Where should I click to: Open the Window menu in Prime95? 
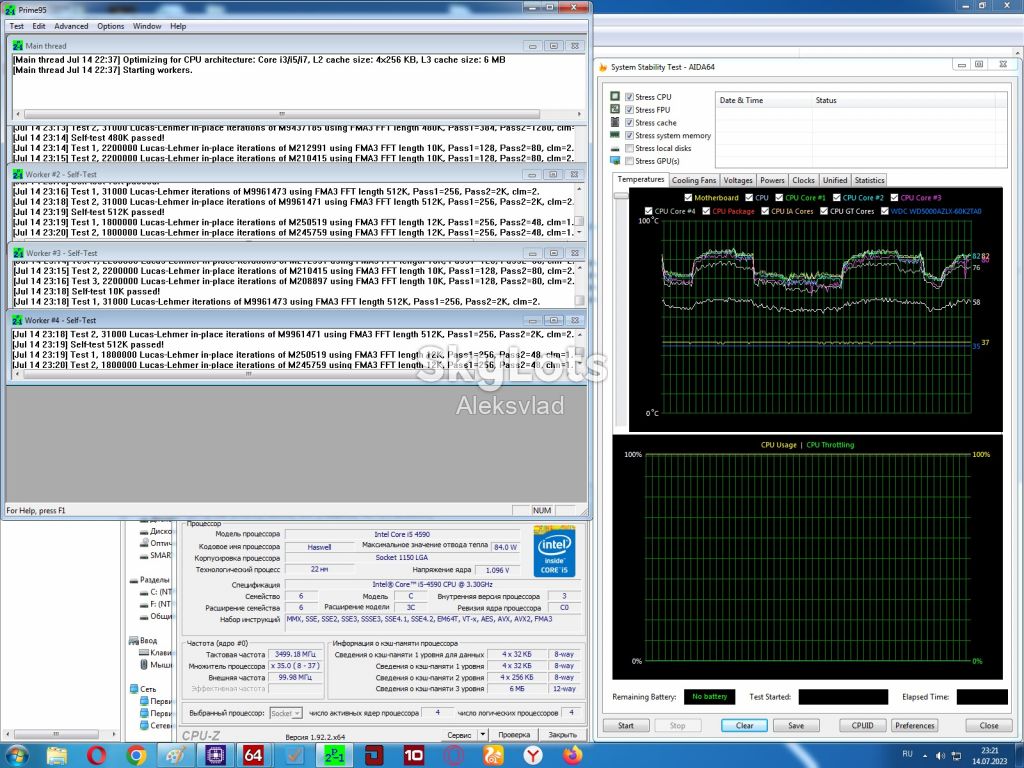pos(147,26)
